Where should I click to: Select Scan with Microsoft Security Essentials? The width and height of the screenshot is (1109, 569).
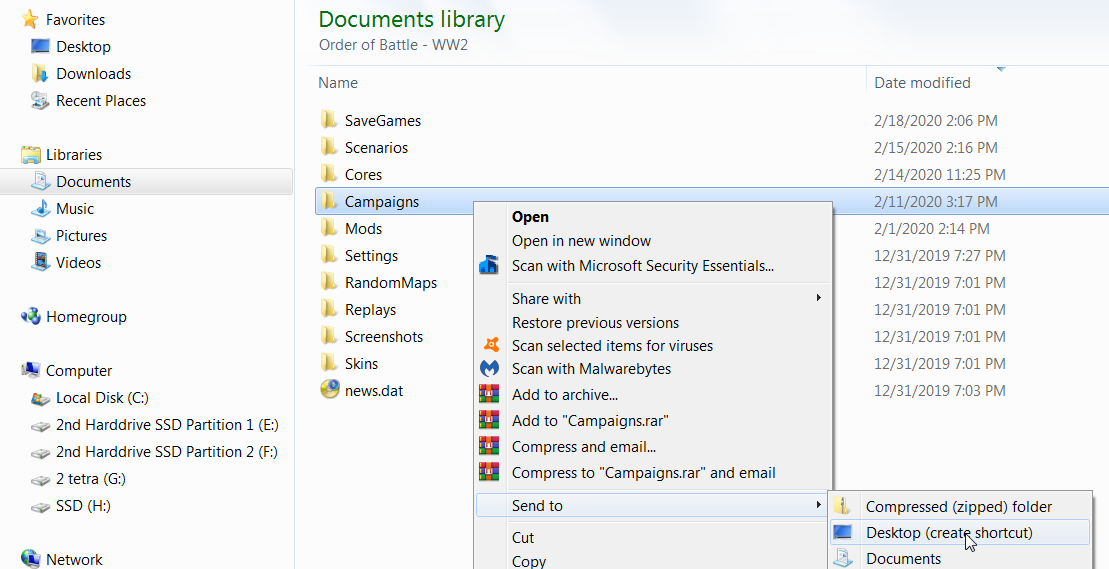pos(643,266)
